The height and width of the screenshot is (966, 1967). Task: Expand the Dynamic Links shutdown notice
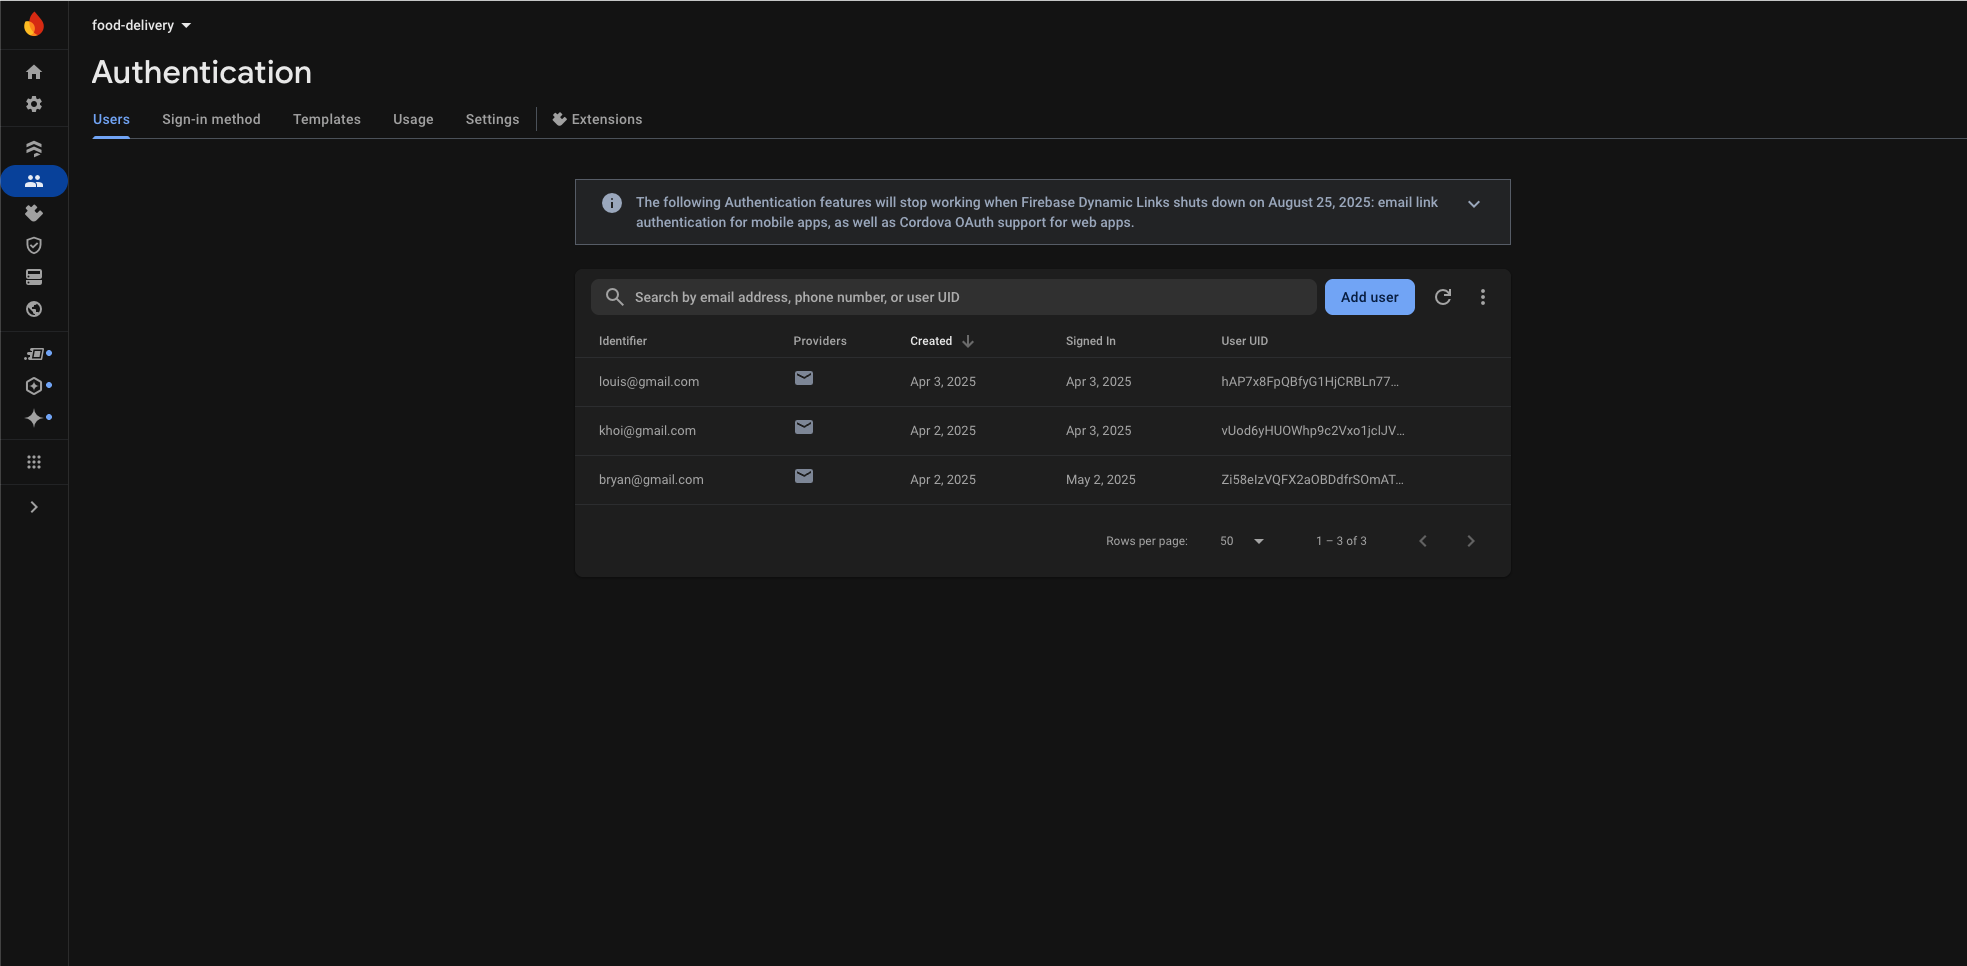[1474, 204]
